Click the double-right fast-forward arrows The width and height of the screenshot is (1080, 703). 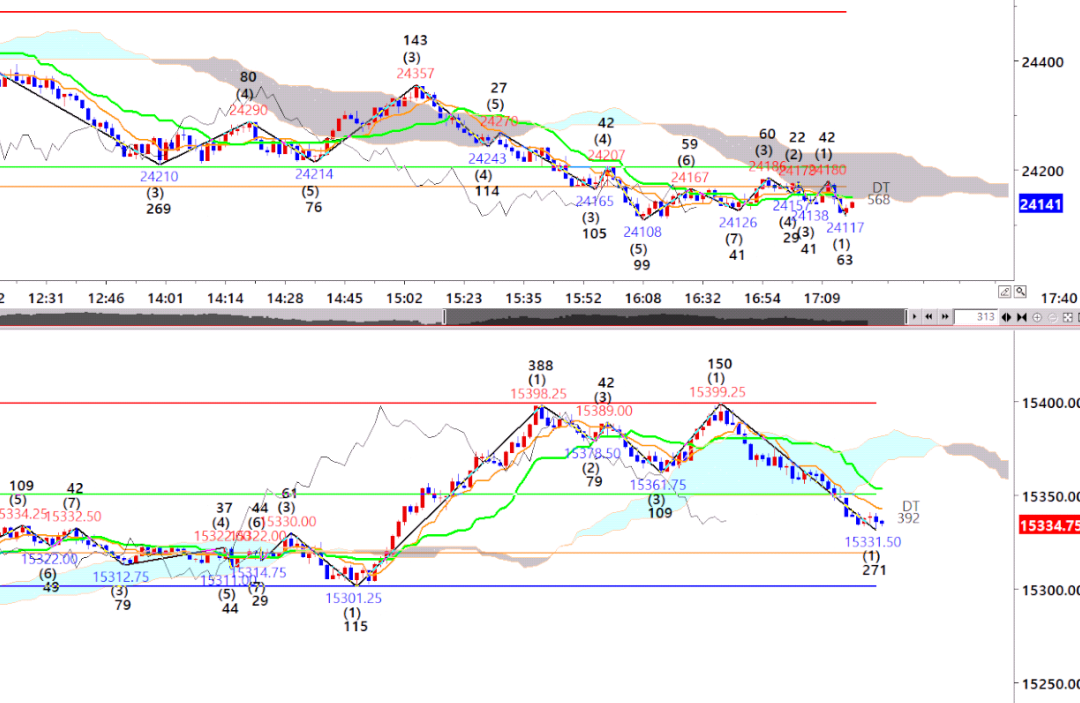pos(945,317)
